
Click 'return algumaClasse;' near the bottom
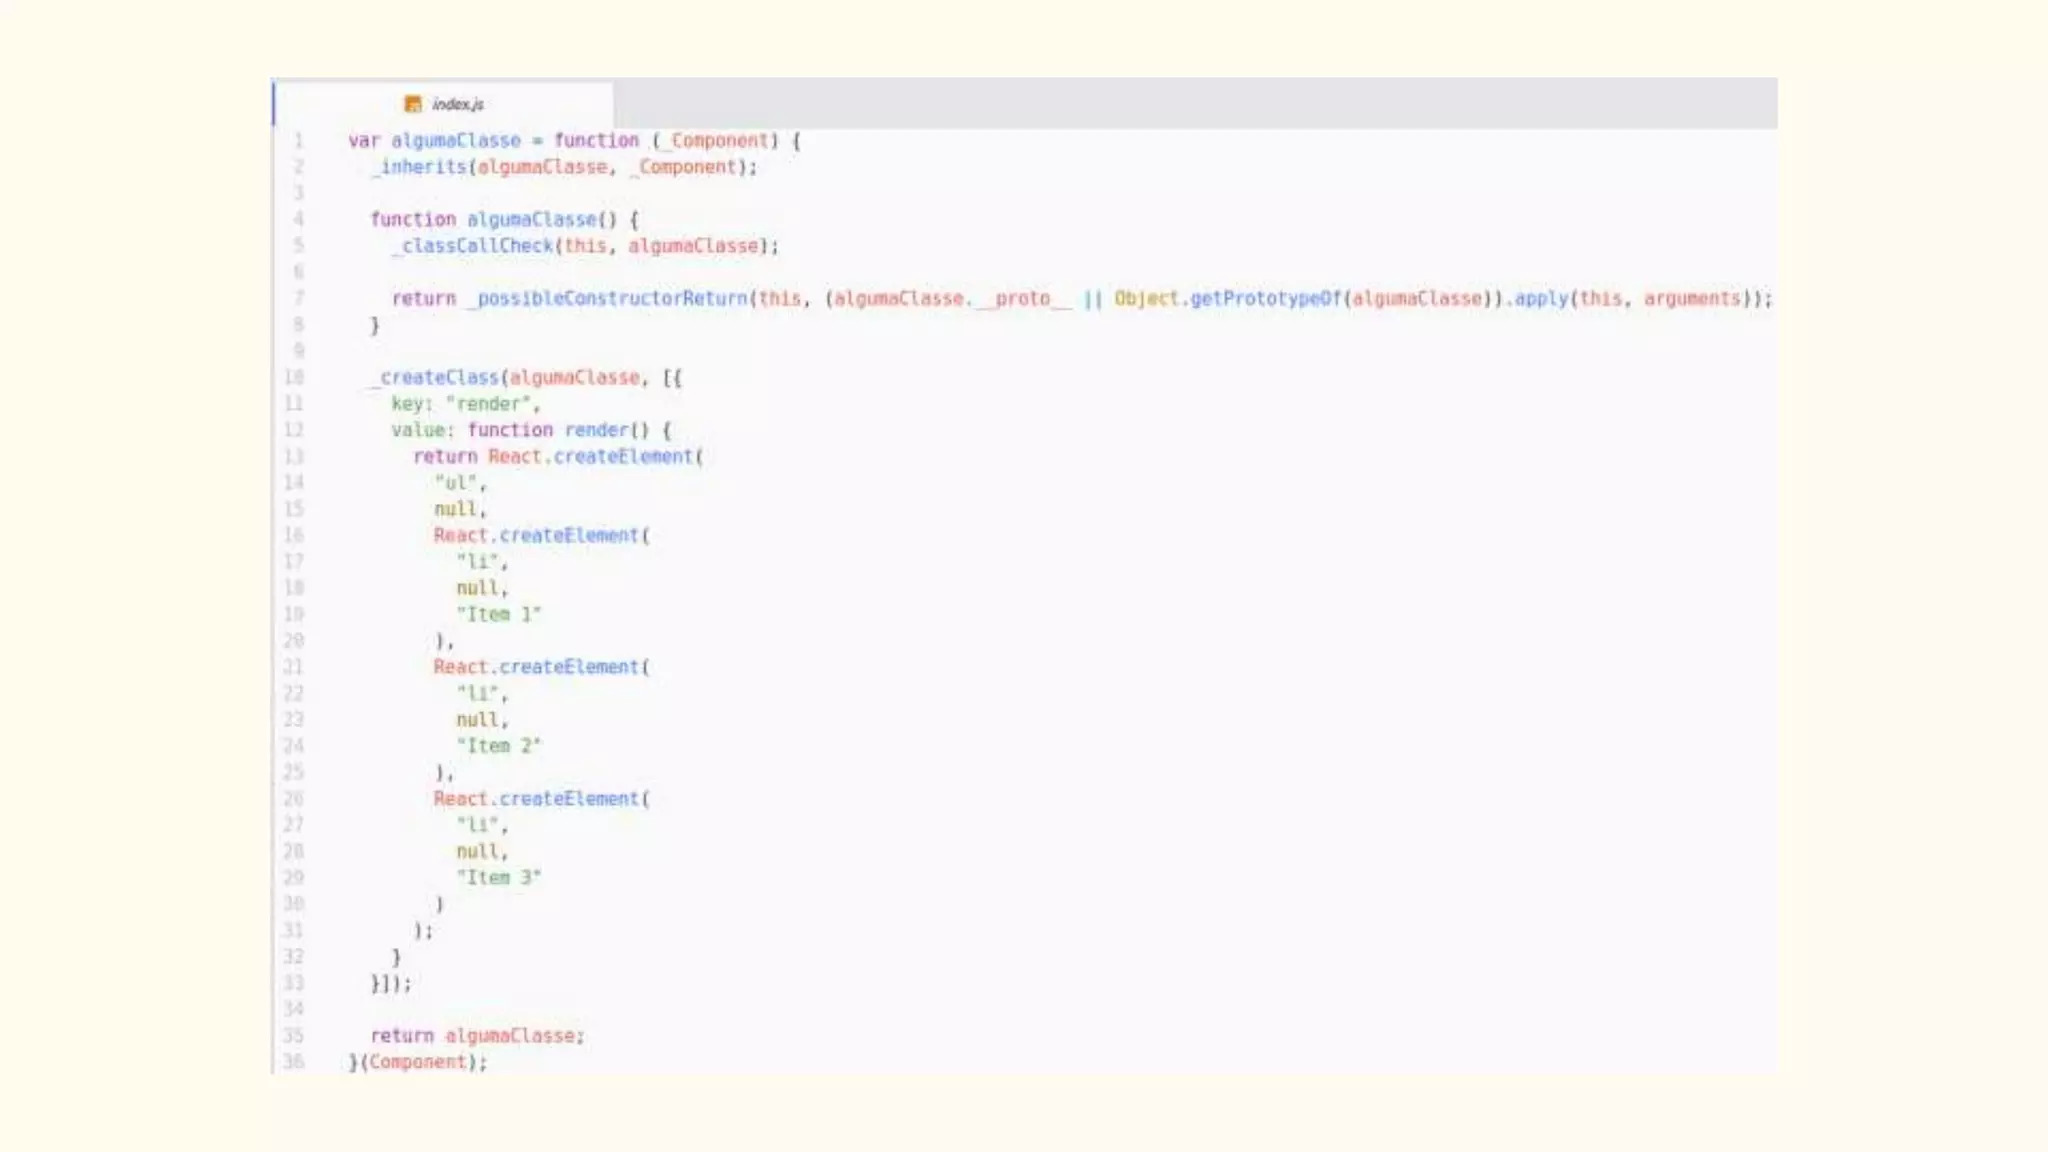coord(477,1036)
